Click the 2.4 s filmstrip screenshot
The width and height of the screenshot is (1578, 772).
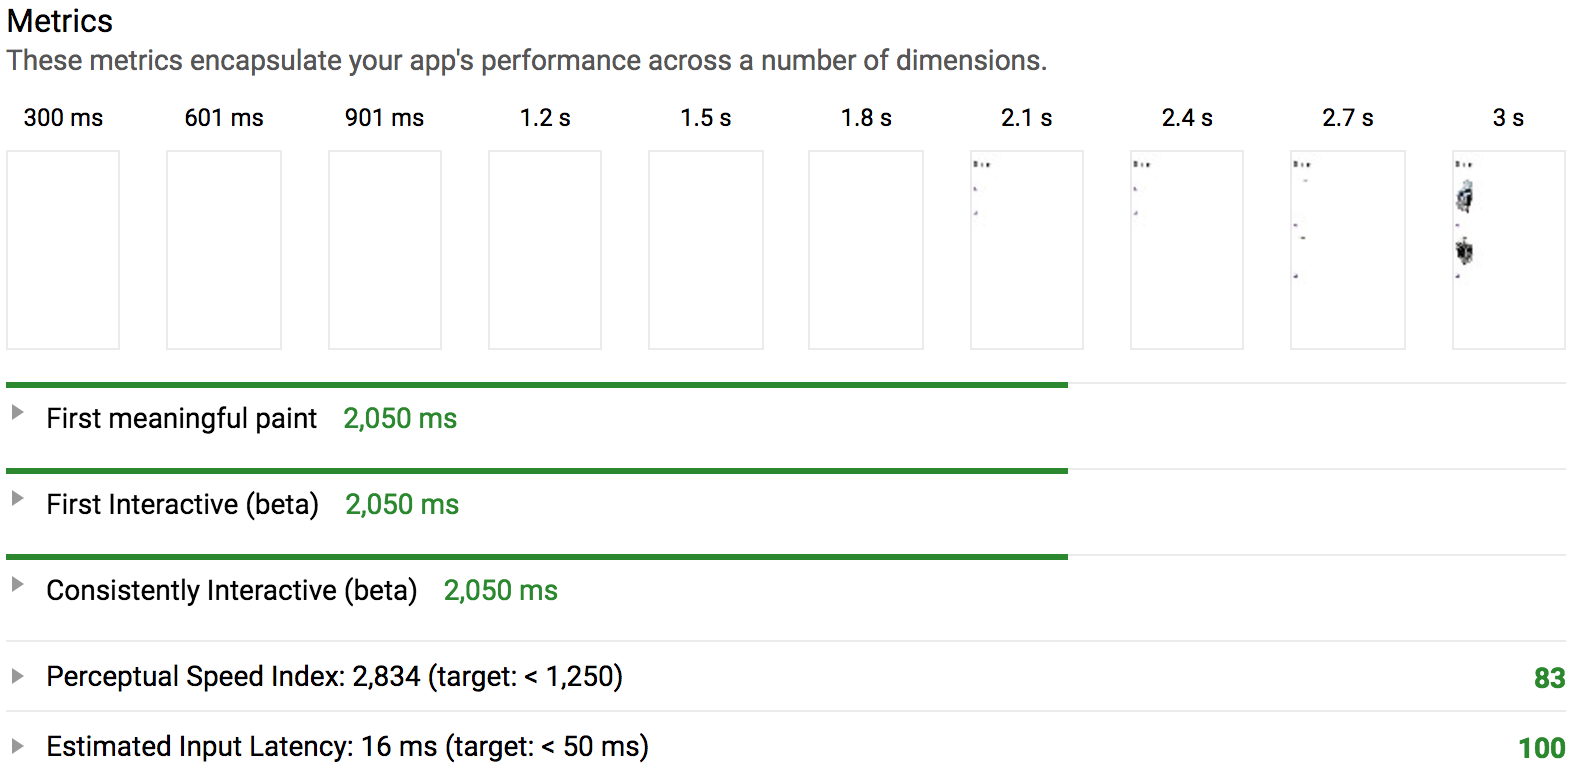click(x=1187, y=250)
